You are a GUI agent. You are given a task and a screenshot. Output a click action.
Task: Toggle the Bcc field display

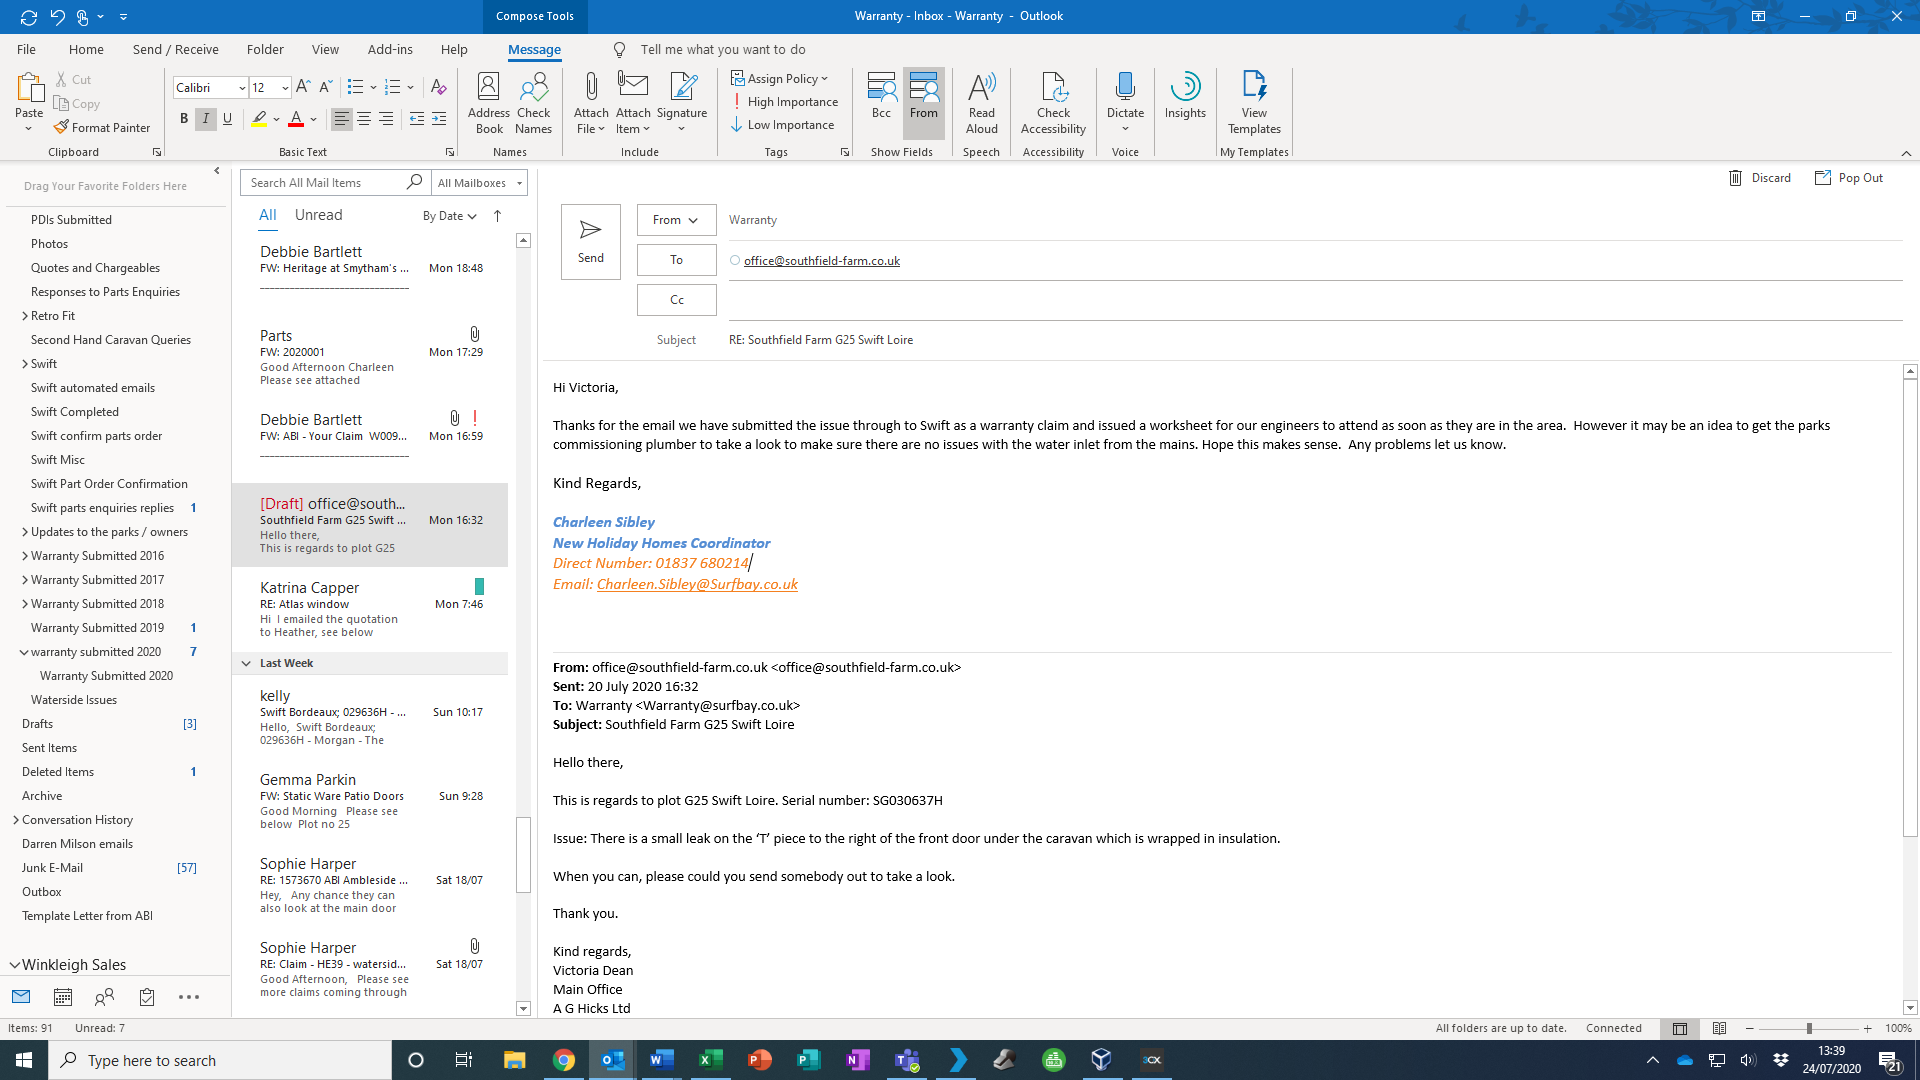[880, 97]
